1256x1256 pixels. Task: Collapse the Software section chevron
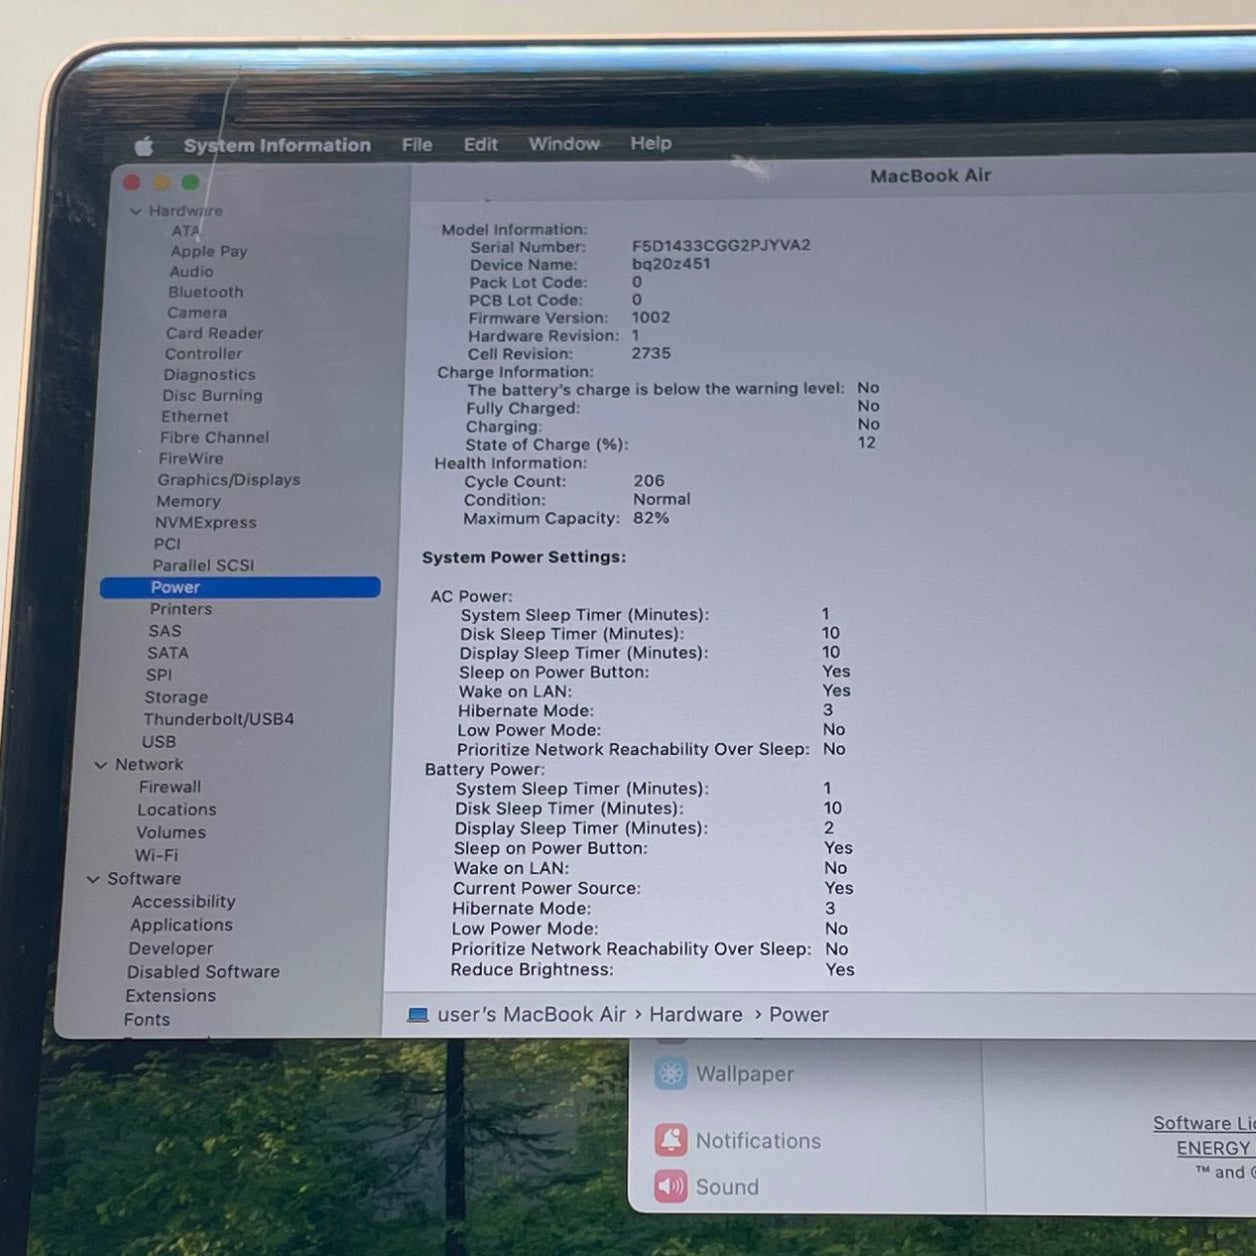[93, 879]
